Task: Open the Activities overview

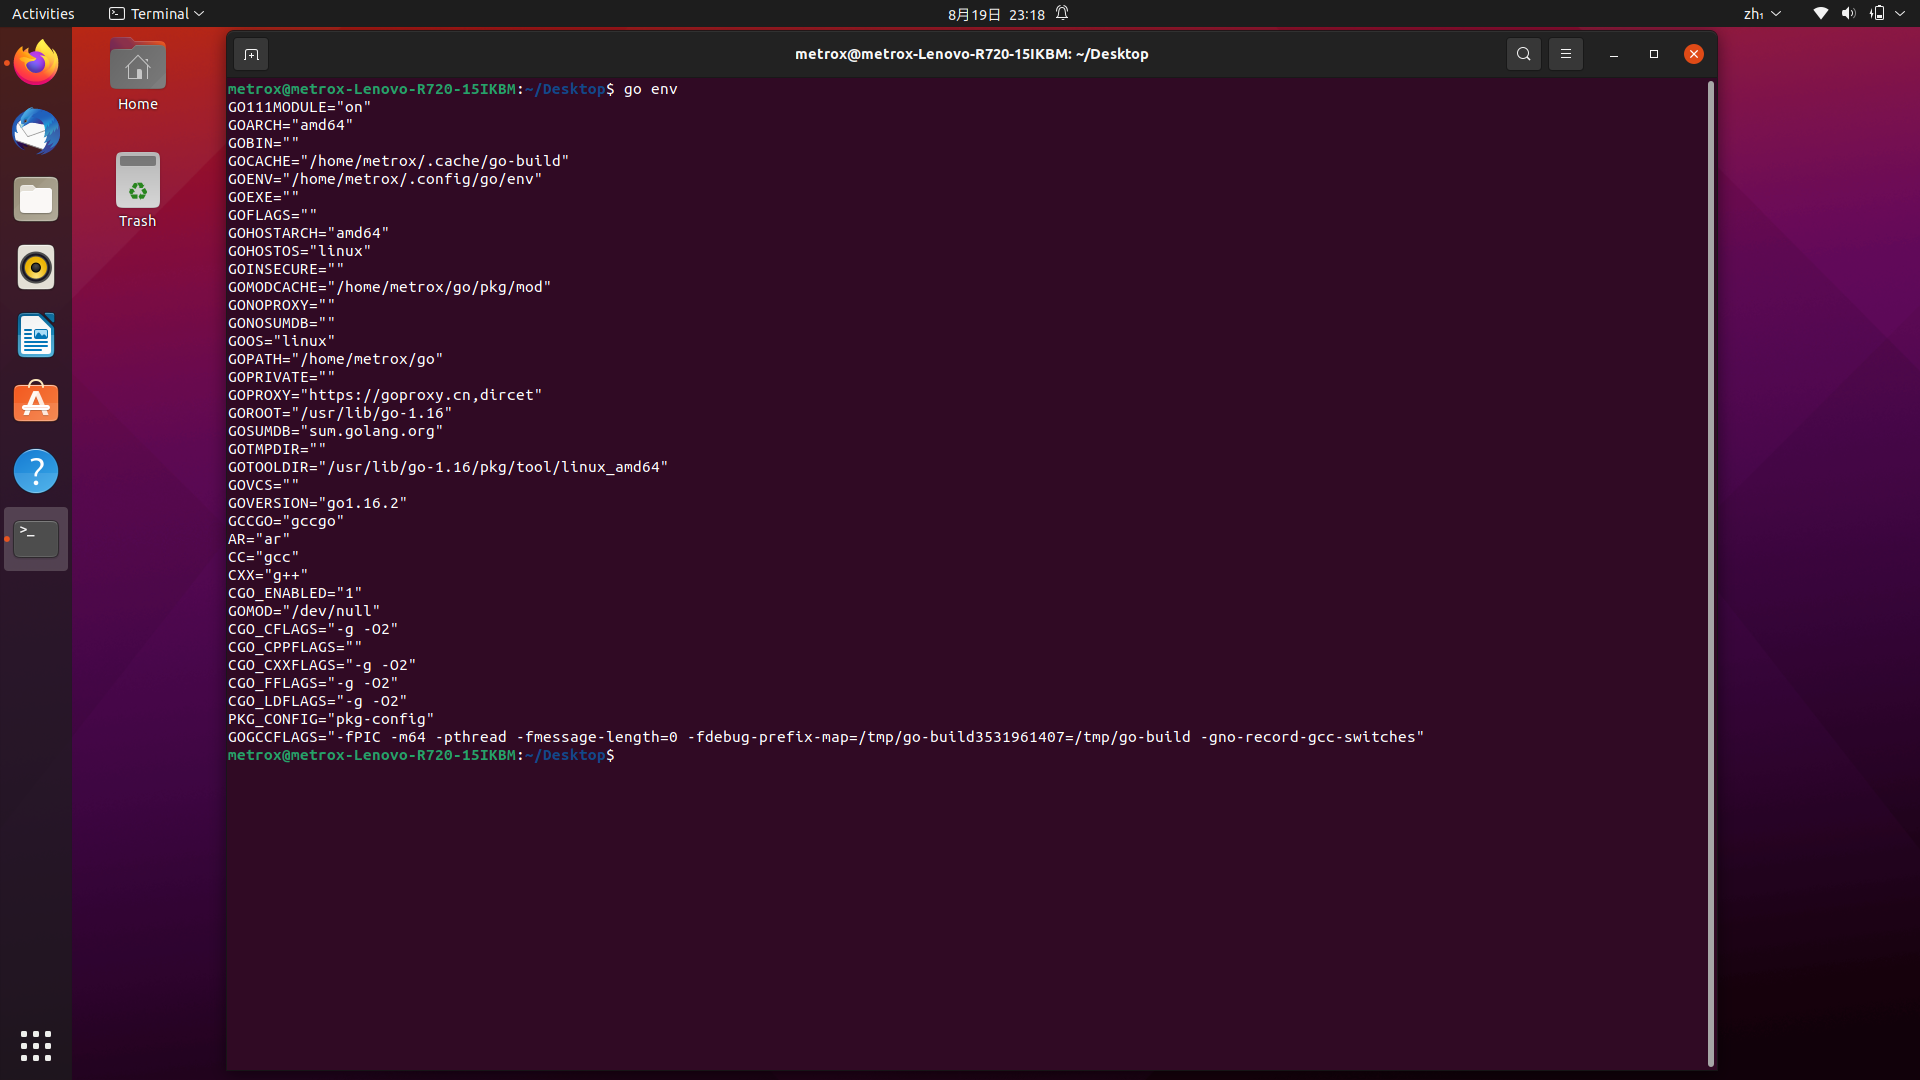Action: 43,14
